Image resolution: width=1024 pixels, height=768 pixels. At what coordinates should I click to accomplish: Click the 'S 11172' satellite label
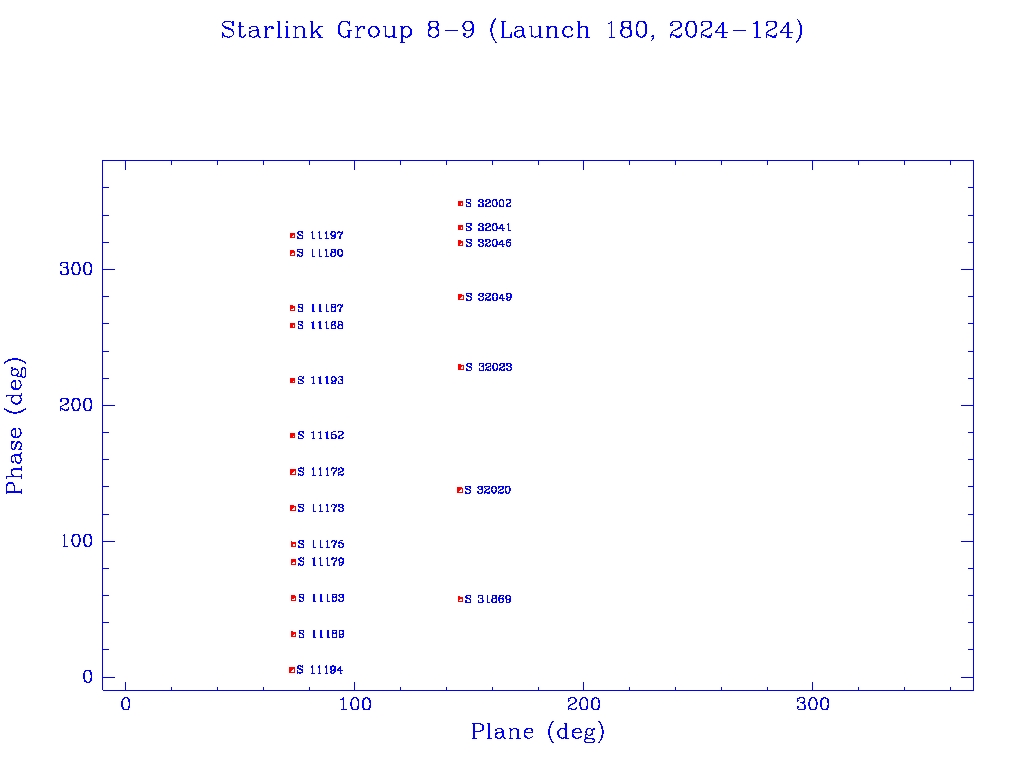pos(321,472)
